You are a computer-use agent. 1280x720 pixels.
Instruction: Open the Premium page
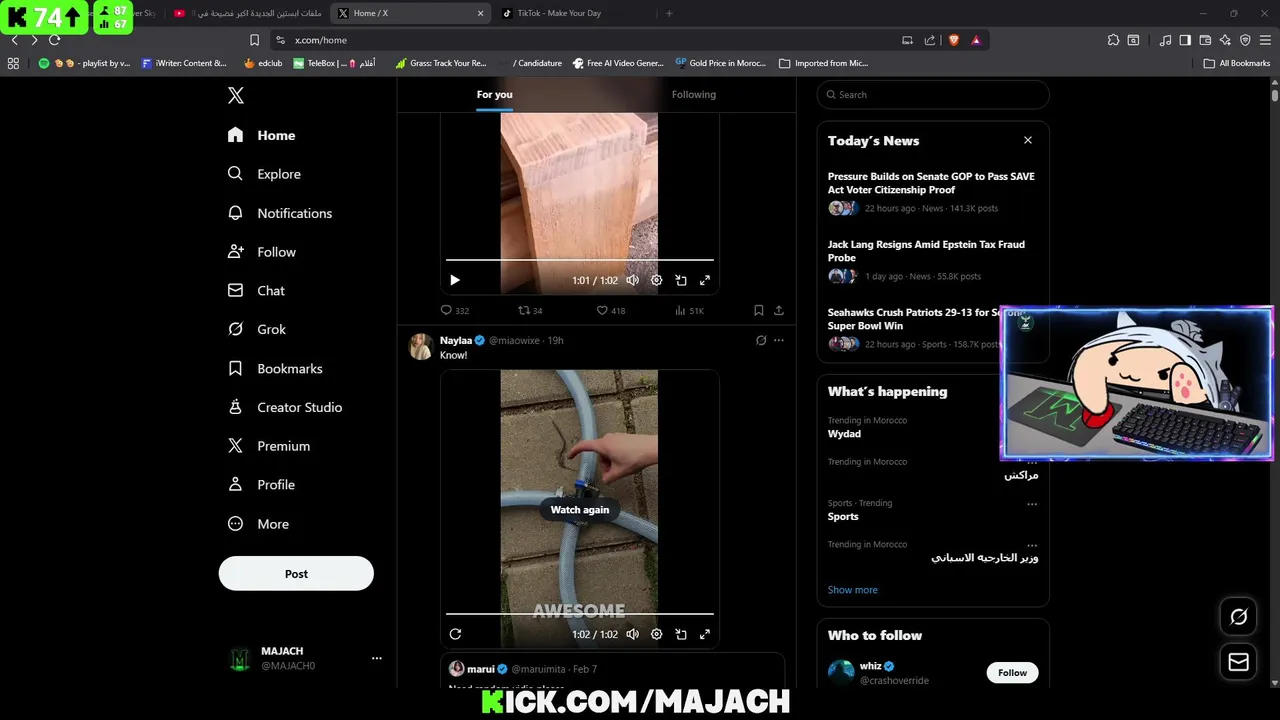[269, 446]
